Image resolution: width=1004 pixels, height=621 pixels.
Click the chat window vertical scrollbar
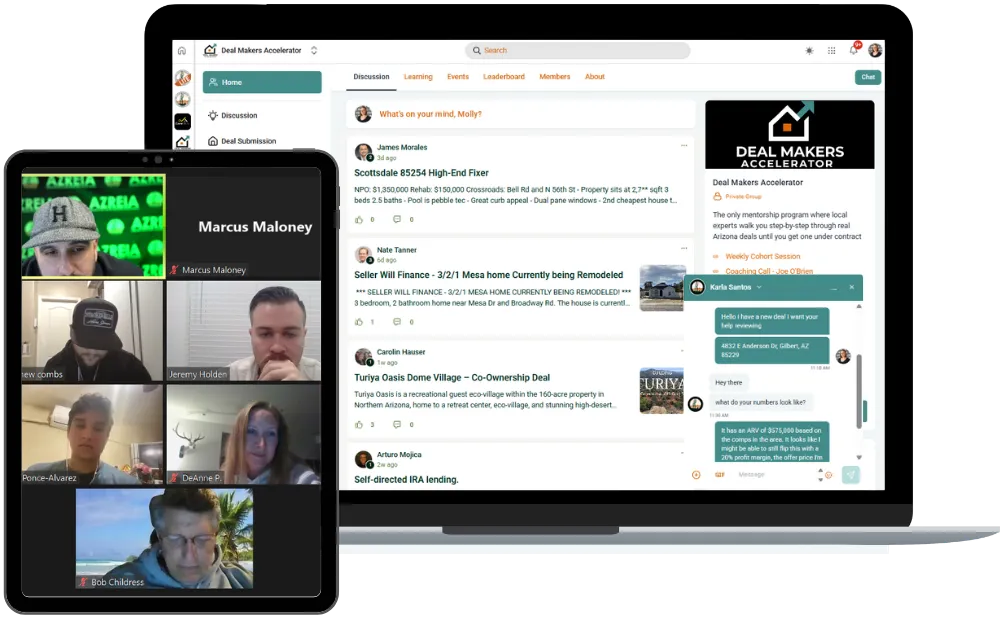[859, 391]
